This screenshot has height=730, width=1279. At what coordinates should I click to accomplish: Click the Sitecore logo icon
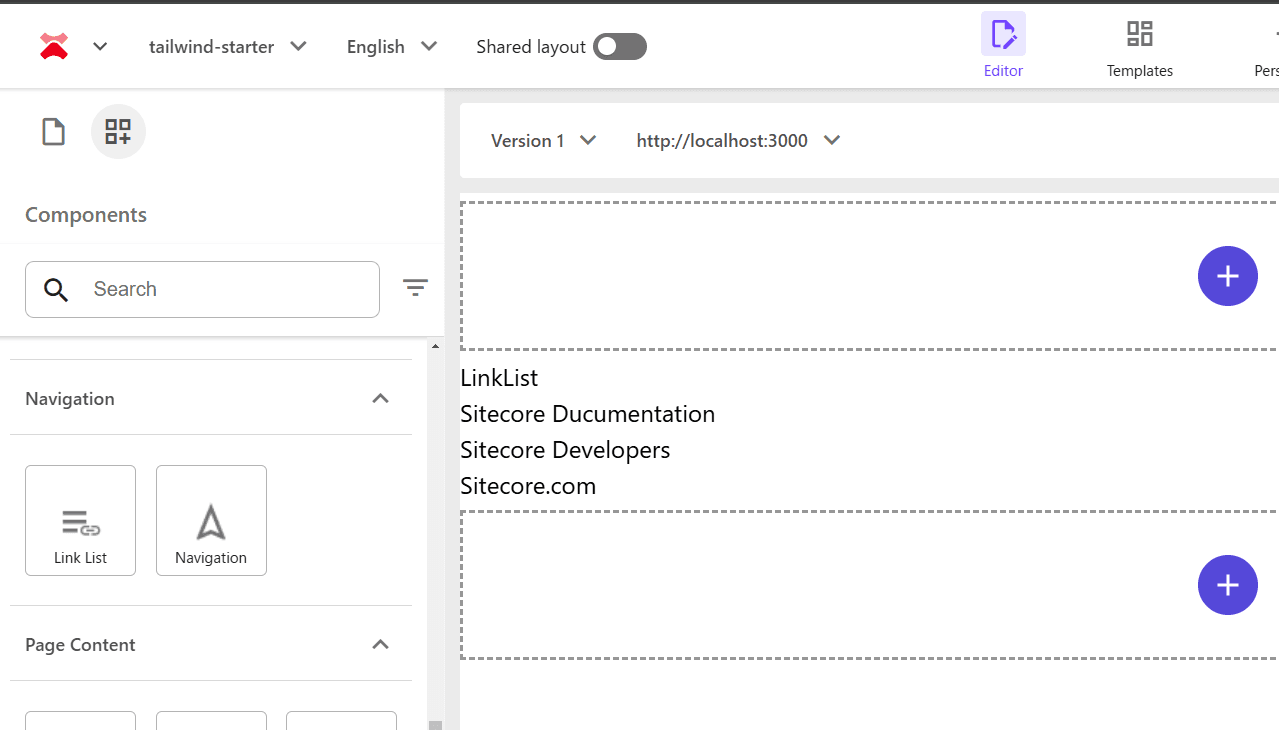tap(54, 46)
